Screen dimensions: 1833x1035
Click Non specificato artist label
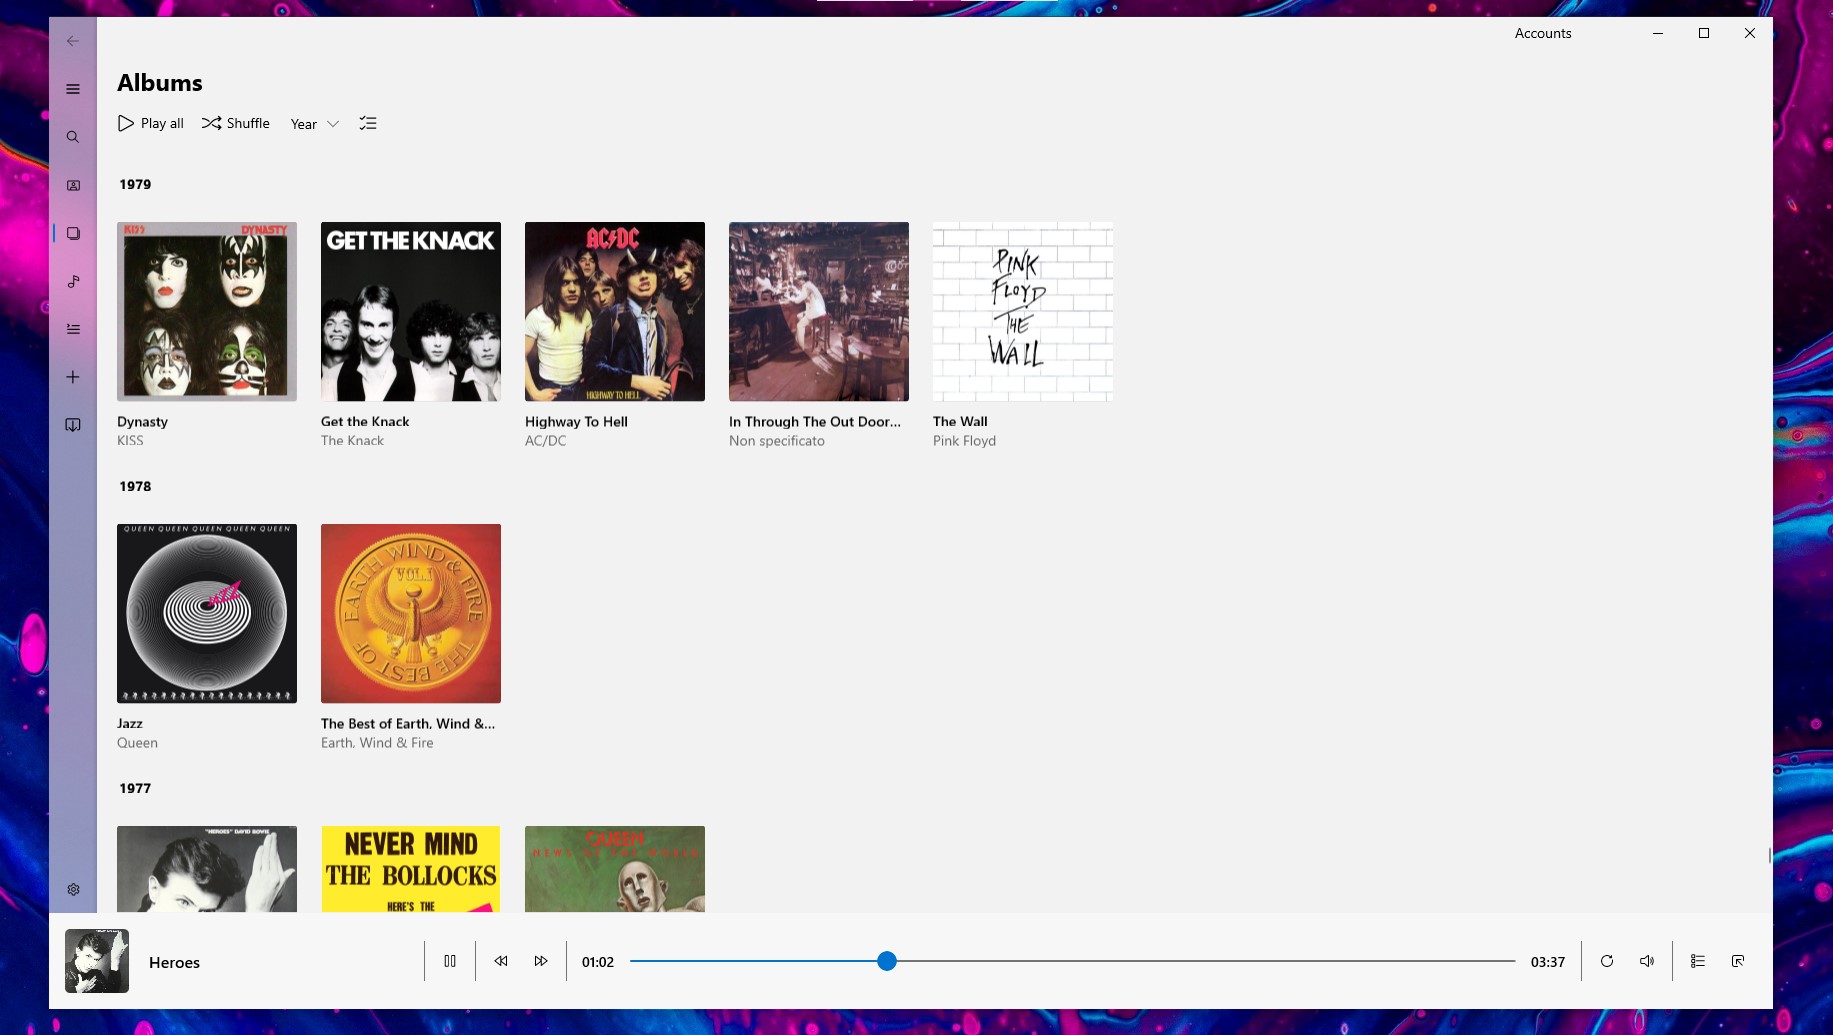tap(777, 441)
